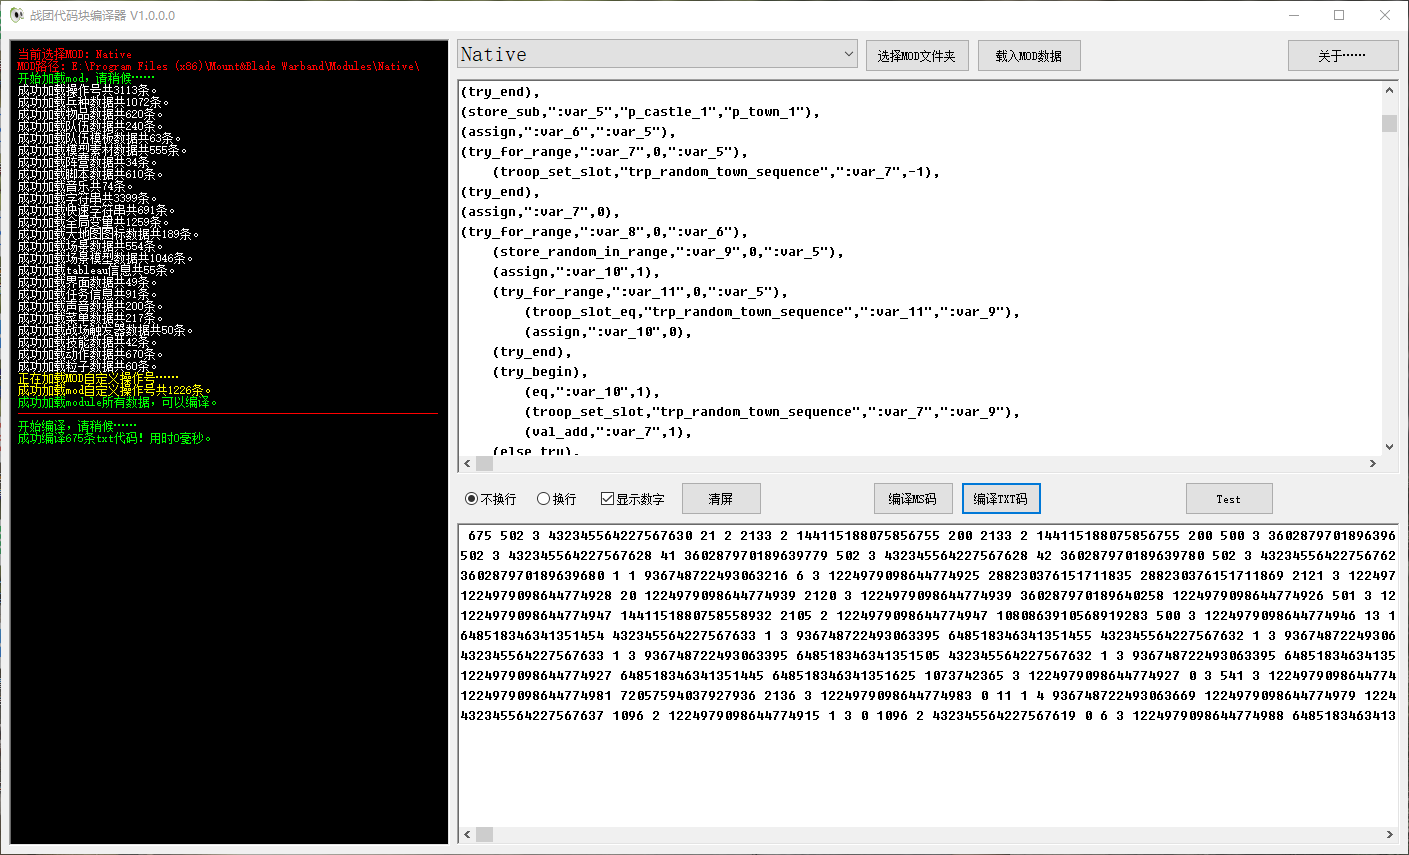Click log line with 3113 operation codes
This screenshot has height=855, width=1409.
[x=88, y=90]
